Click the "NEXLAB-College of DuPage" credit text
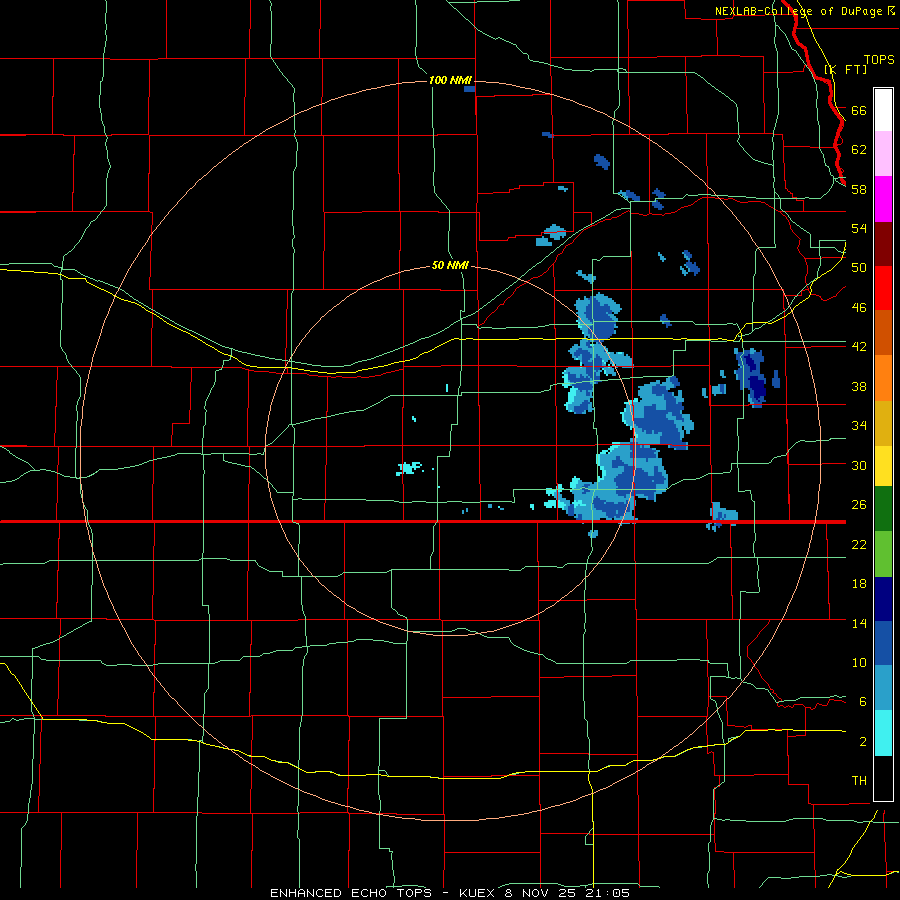This screenshot has height=900, width=900. (x=800, y=11)
